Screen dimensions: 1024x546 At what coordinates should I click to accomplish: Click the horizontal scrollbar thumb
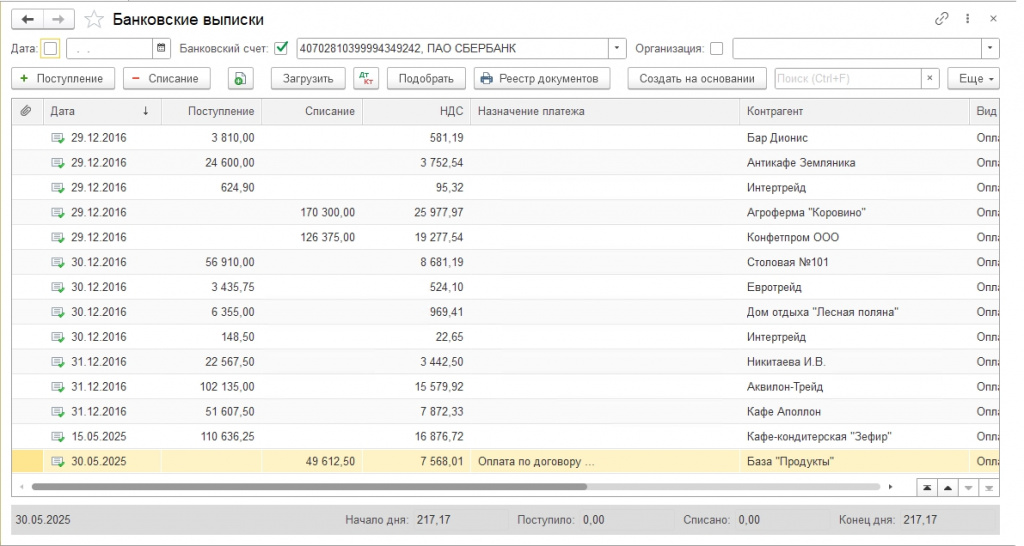(x=309, y=487)
